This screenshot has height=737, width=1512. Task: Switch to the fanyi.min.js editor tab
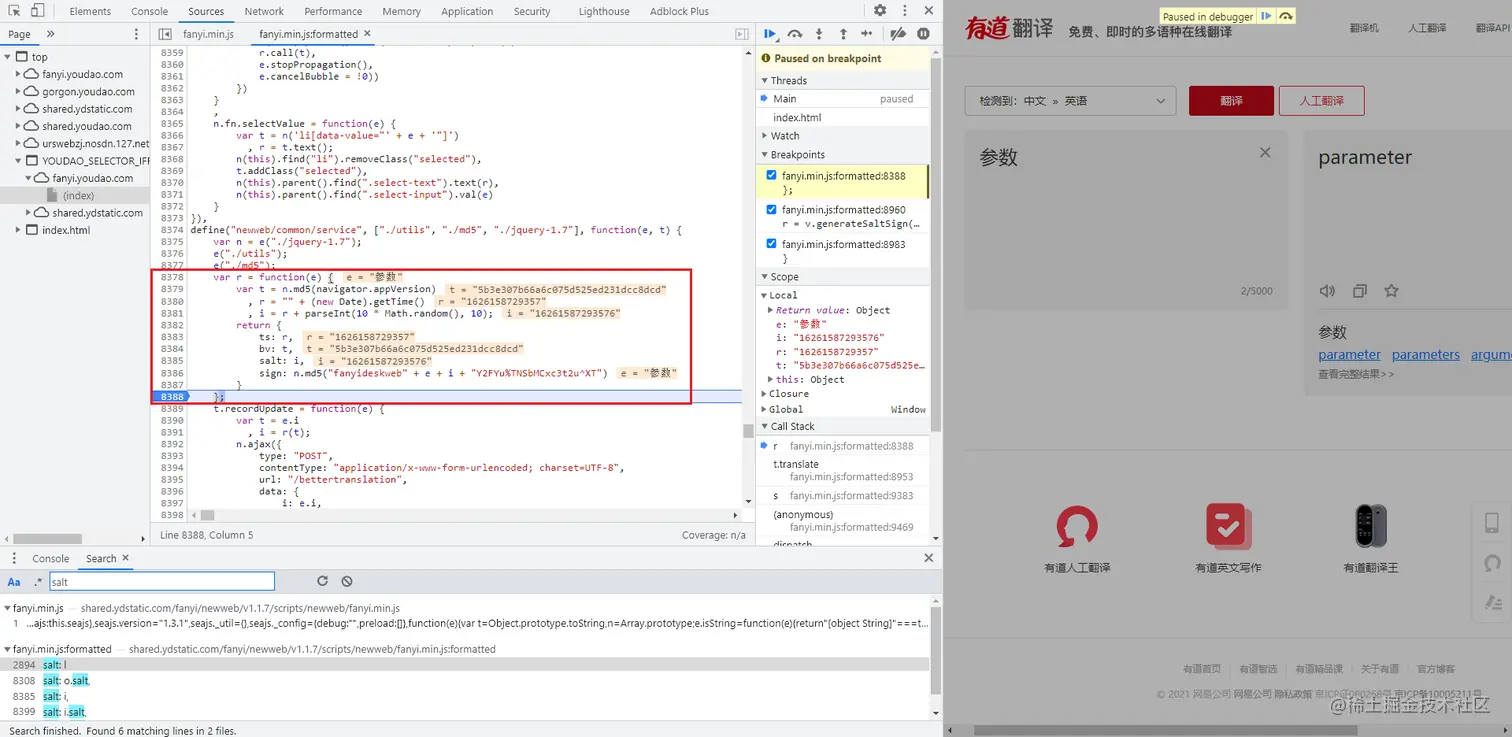(208, 34)
